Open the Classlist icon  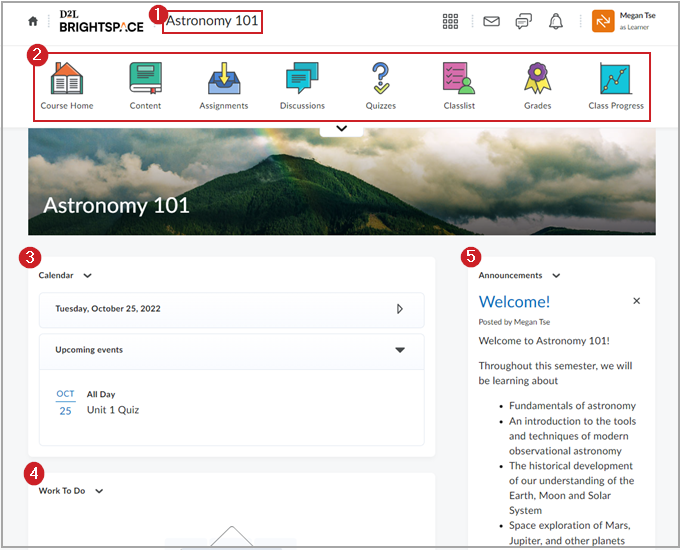459,78
